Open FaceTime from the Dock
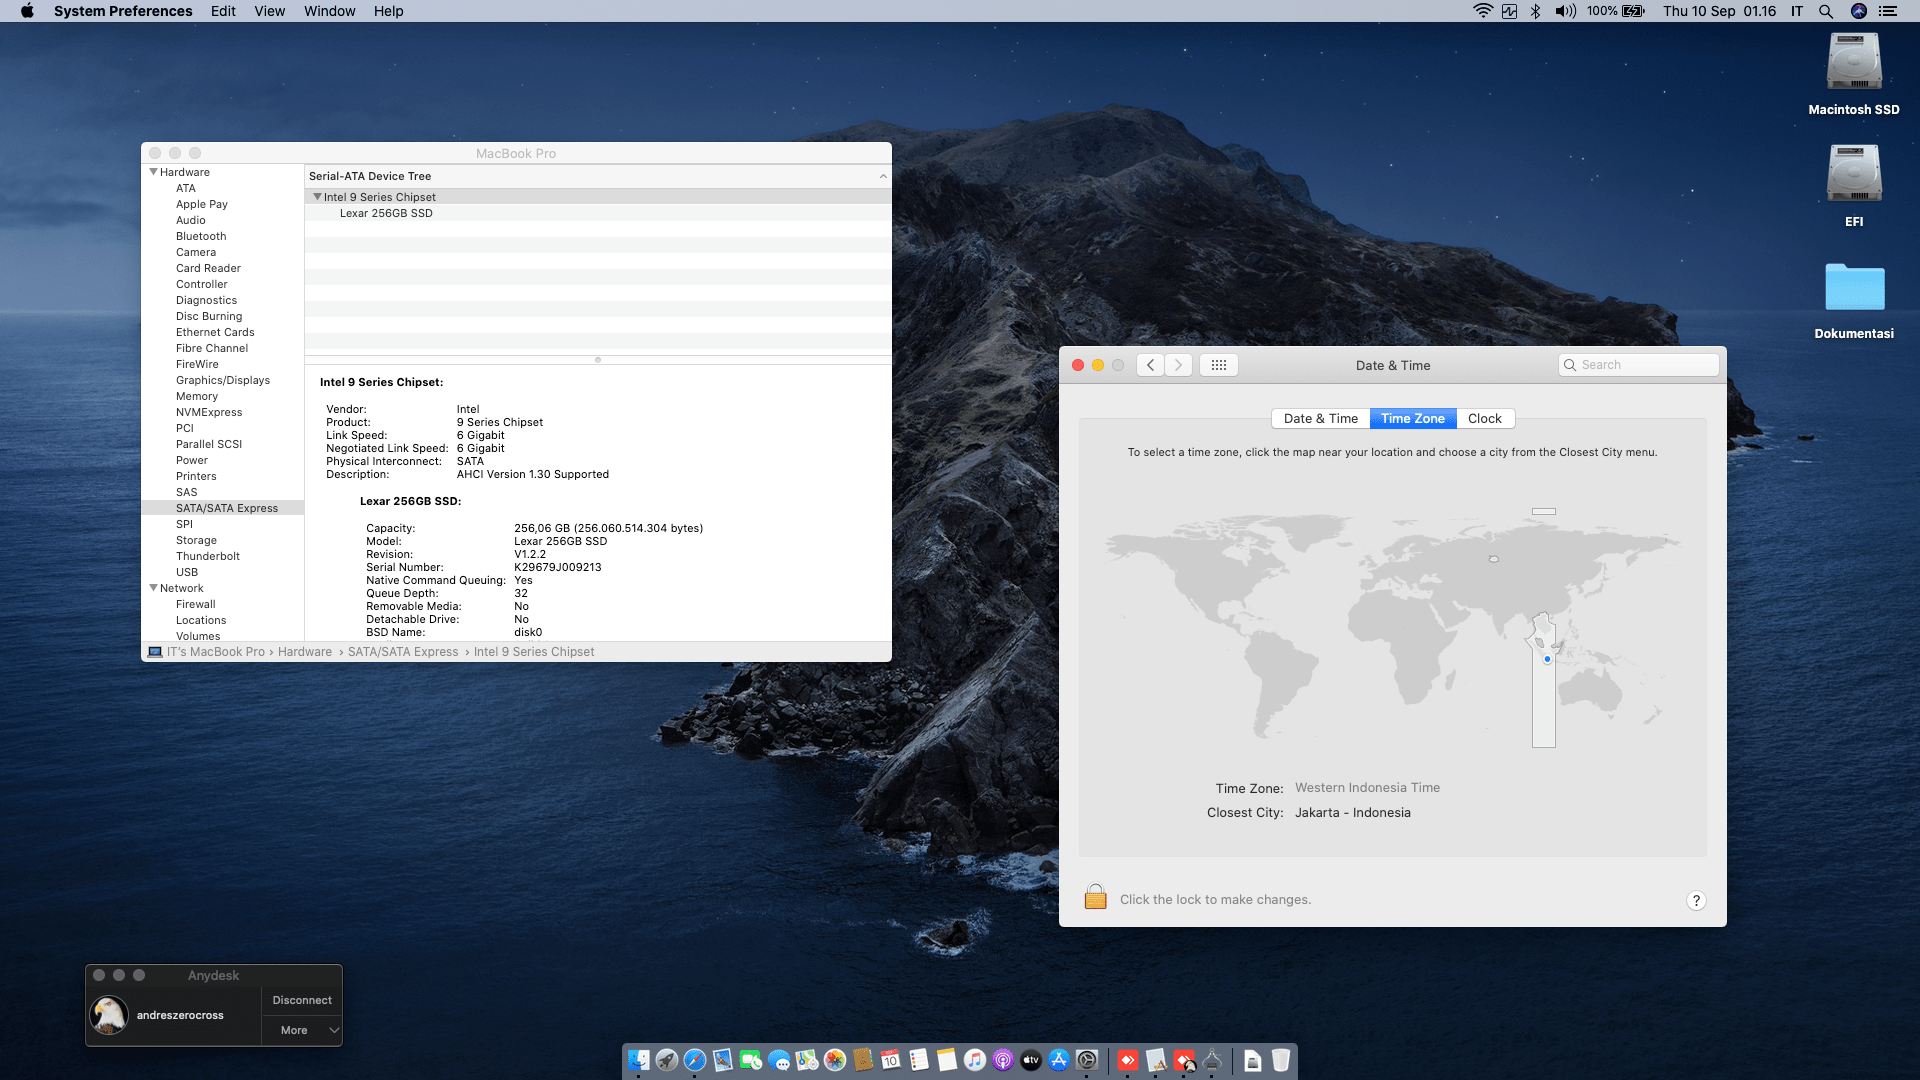 [751, 1060]
